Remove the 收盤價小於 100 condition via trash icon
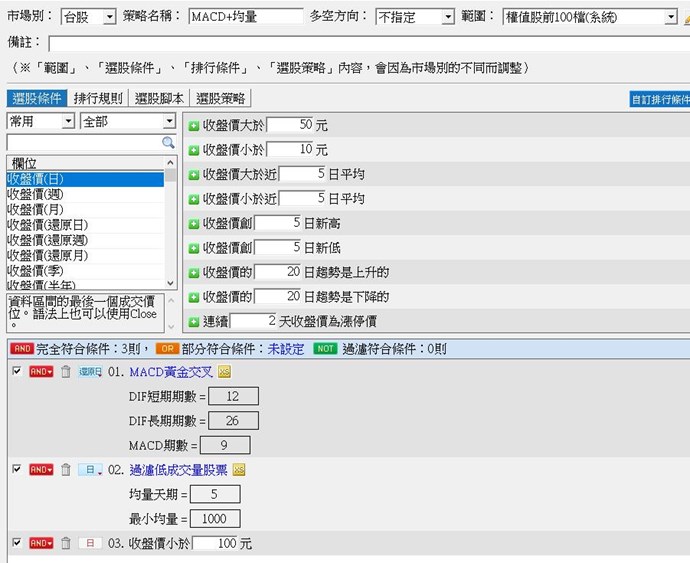Screen dimensions: 690x563 pos(66,543)
